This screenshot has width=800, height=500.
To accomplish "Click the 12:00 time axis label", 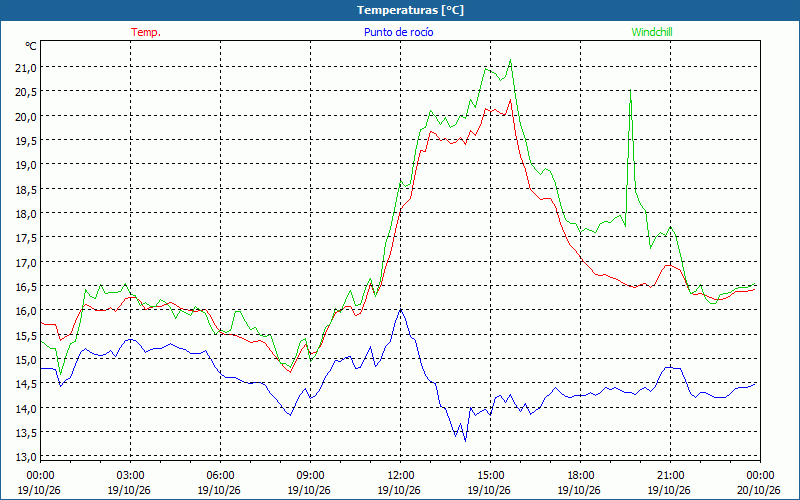I will click(401, 476).
